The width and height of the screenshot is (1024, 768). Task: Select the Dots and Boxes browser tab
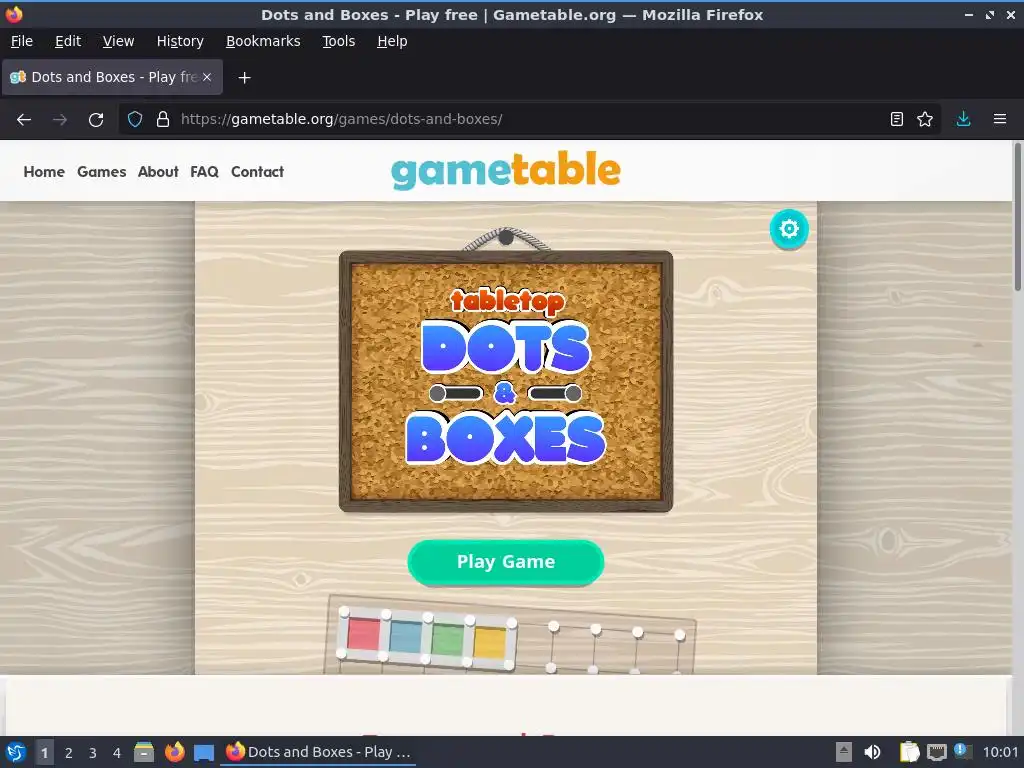tap(112, 77)
